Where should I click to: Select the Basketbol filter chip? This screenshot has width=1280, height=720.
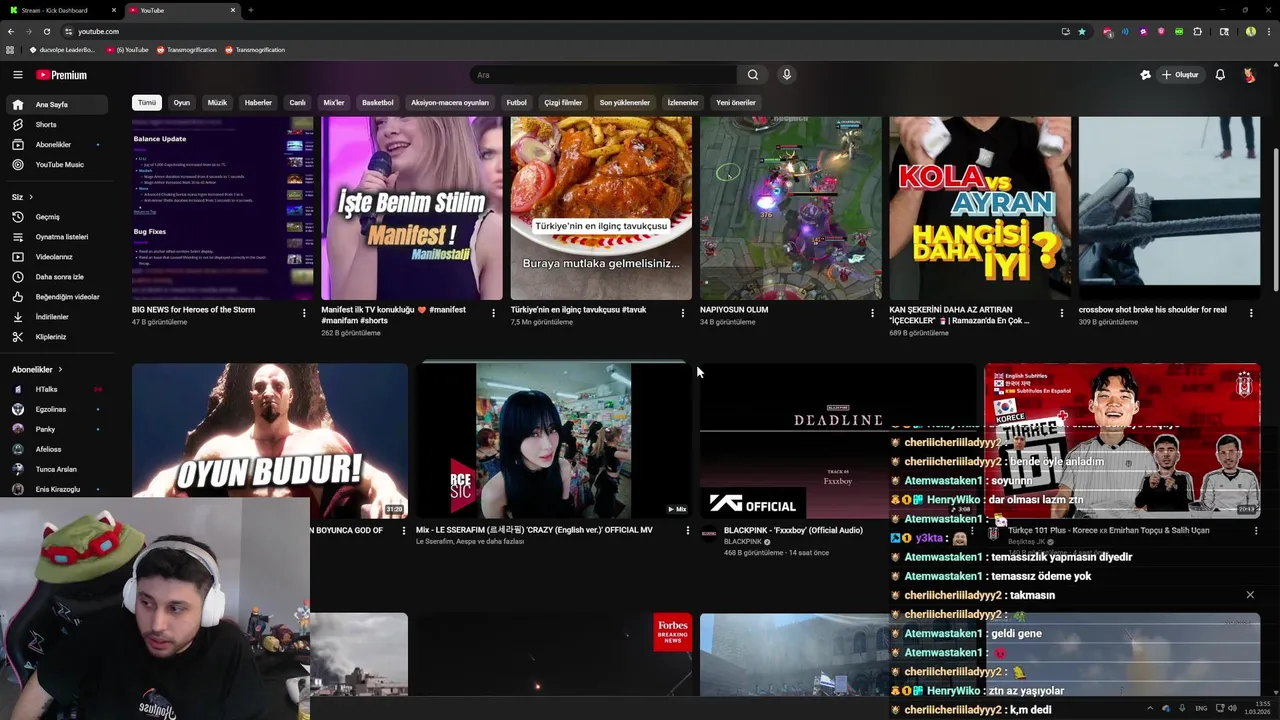click(378, 103)
